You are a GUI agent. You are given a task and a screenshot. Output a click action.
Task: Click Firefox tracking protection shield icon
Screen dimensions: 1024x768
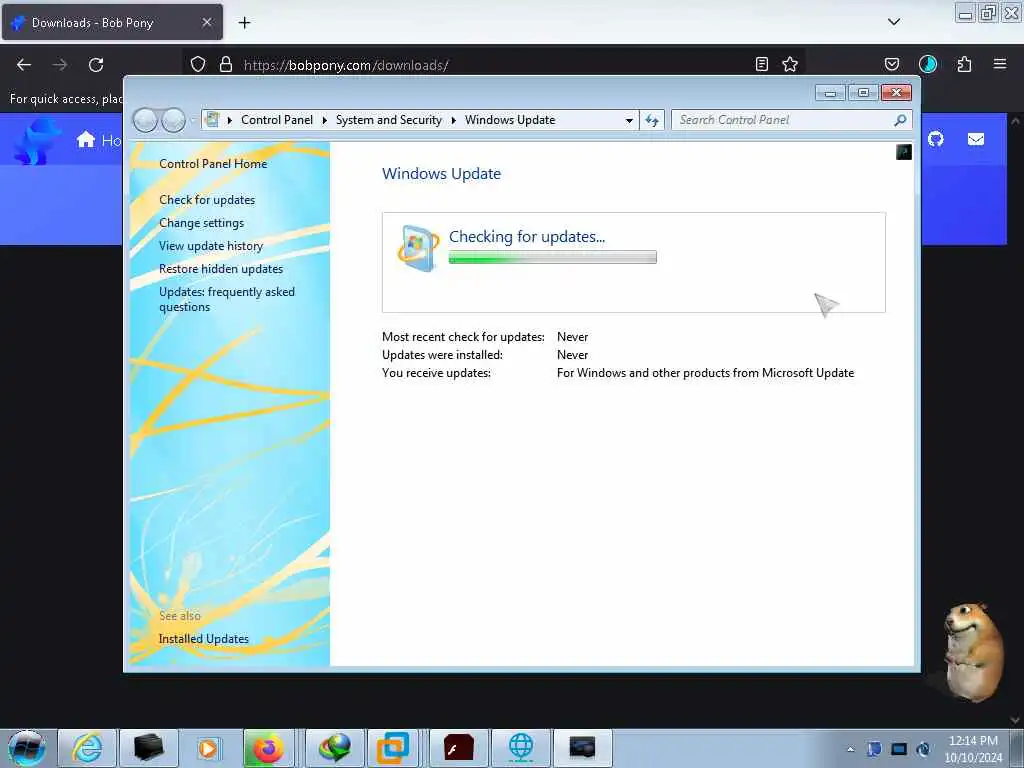[198, 65]
